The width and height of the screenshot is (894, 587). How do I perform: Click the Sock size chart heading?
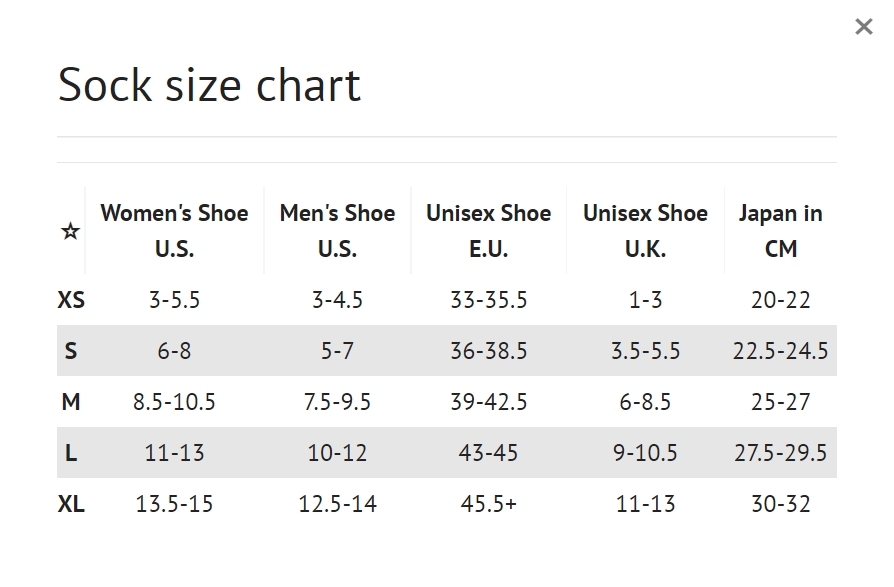point(209,85)
